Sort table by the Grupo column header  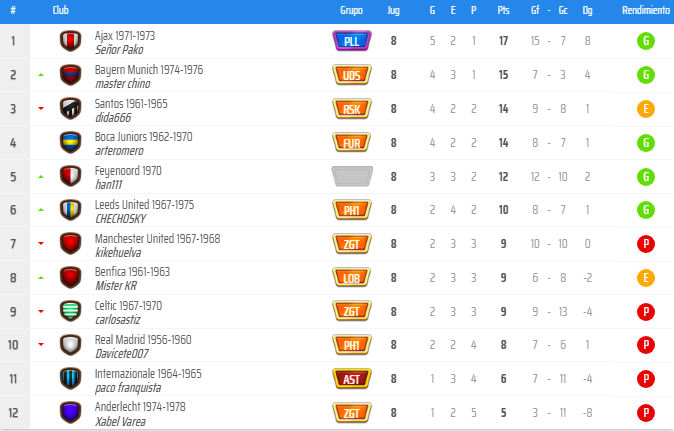tap(351, 10)
